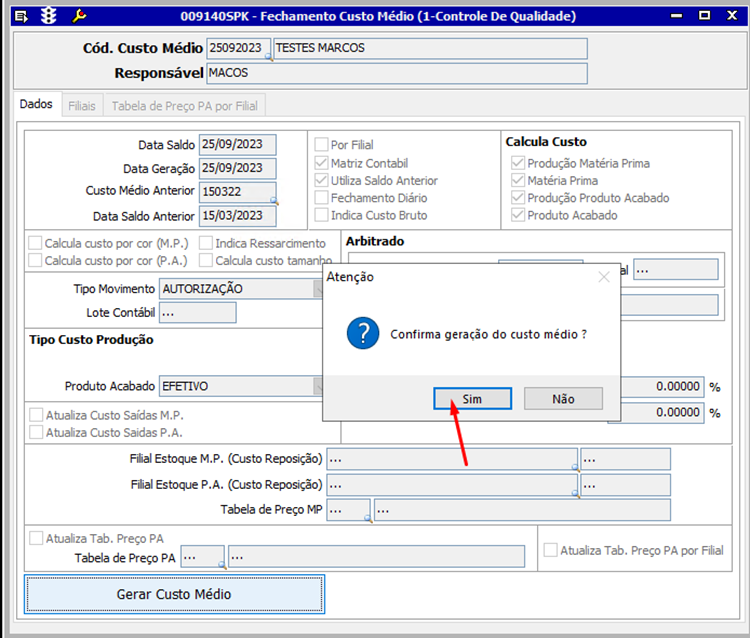
Task: Click the traffic light icon in title bar
Action: point(48,16)
